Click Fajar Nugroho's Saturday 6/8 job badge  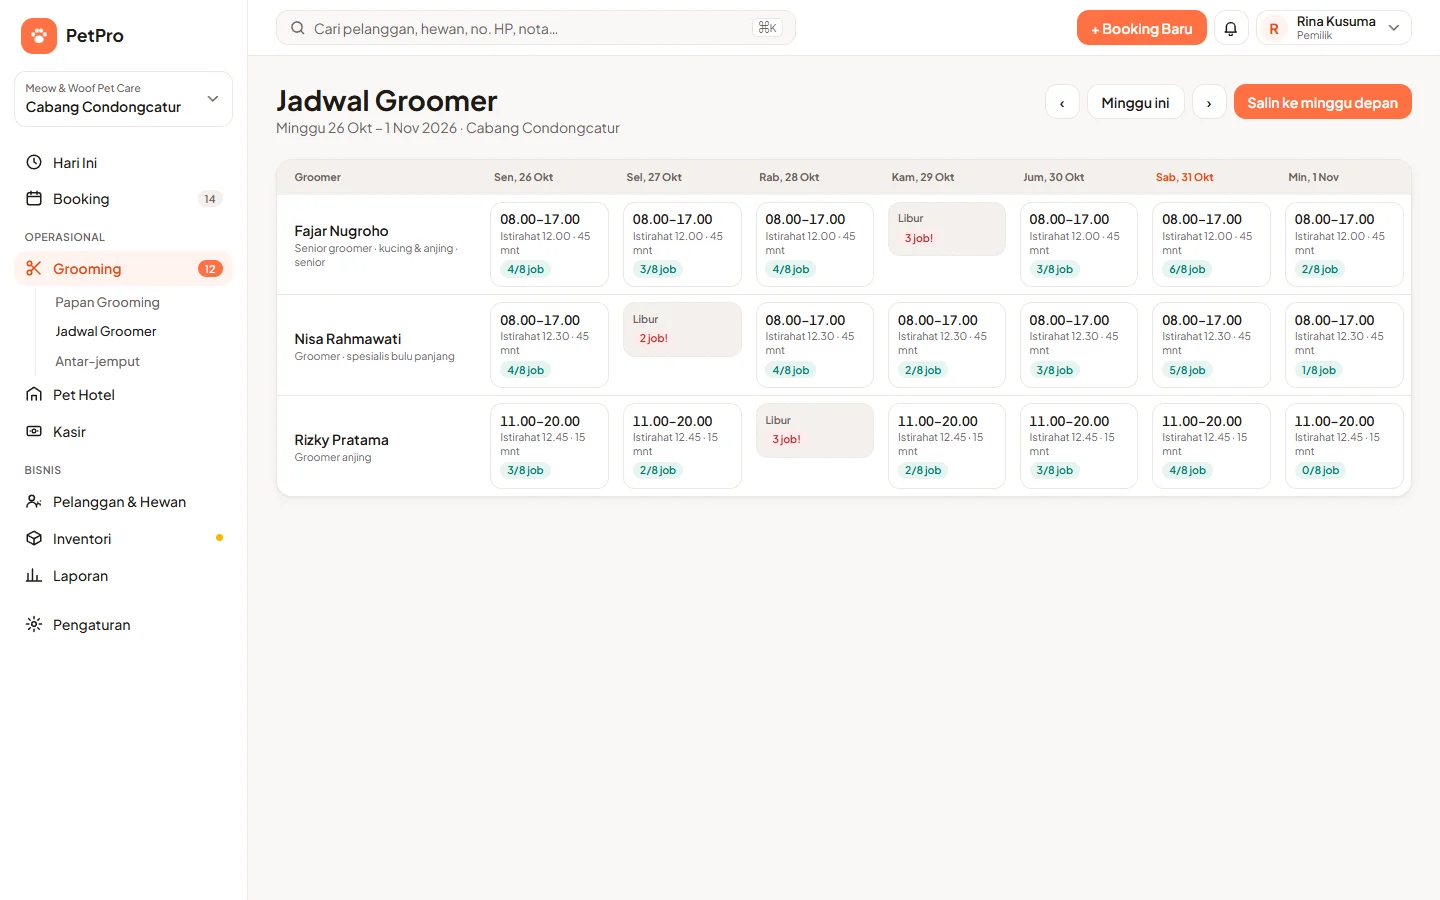(x=1188, y=269)
